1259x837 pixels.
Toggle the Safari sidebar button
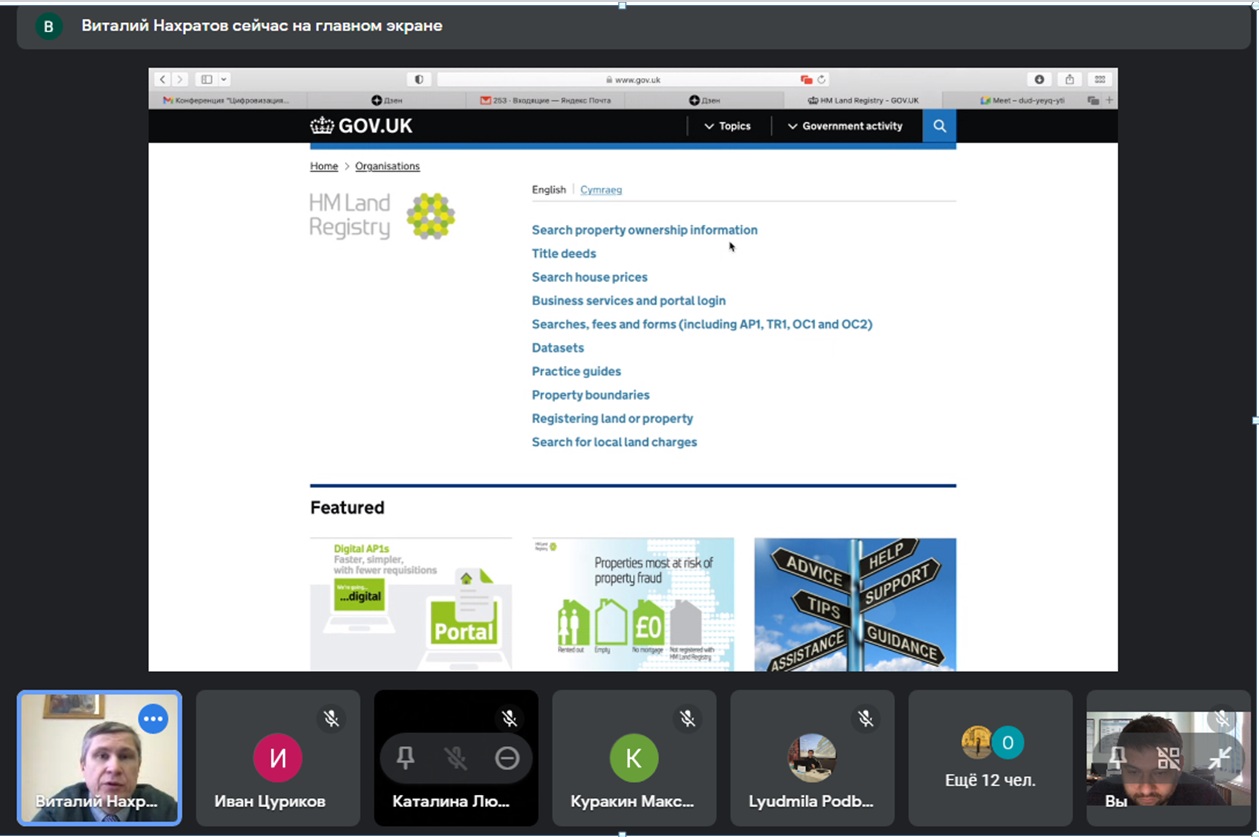click(x=206, y=79)
